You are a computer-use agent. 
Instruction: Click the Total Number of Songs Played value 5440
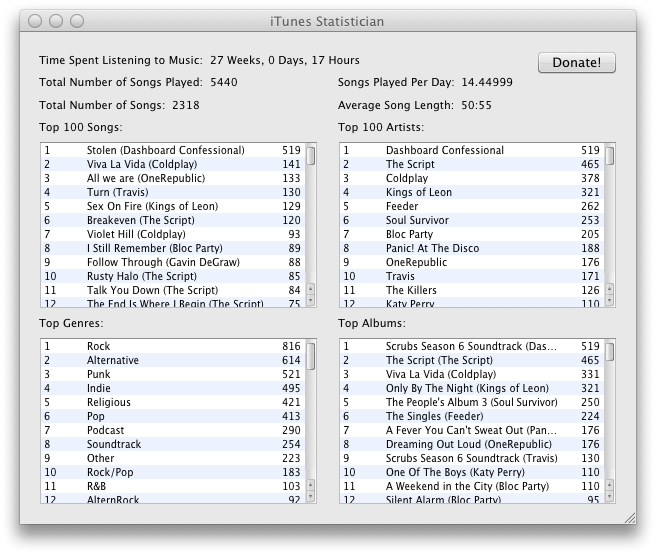(224, 82)
